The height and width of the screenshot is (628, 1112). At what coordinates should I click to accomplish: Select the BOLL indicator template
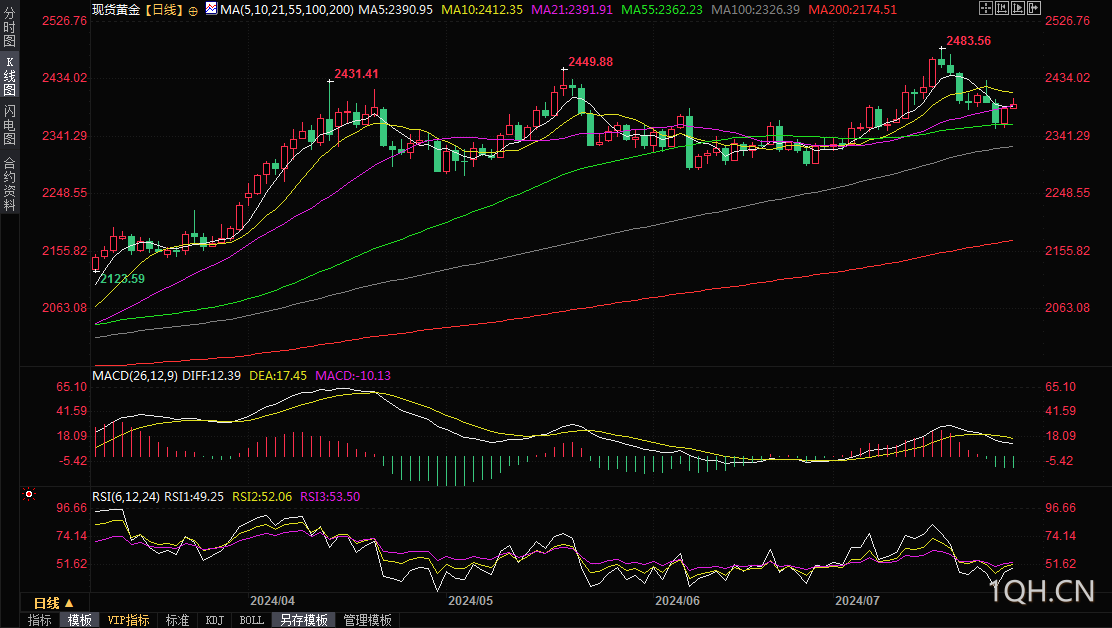tap(252, 620)
